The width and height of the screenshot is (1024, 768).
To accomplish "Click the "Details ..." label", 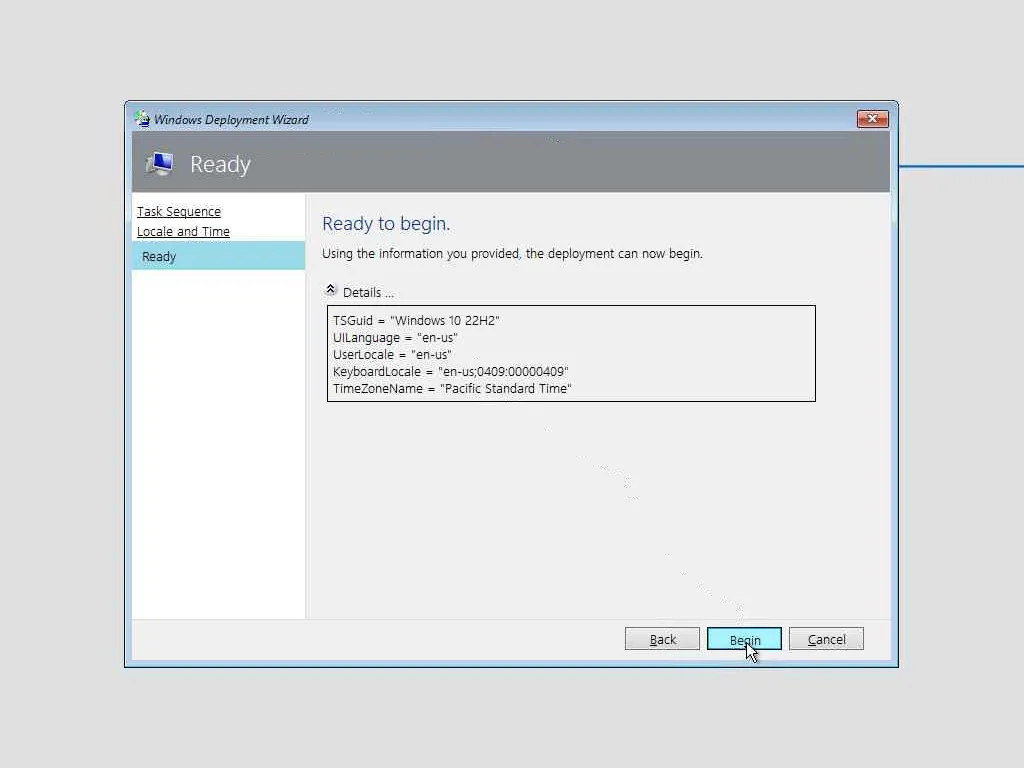I will [368, 293].
